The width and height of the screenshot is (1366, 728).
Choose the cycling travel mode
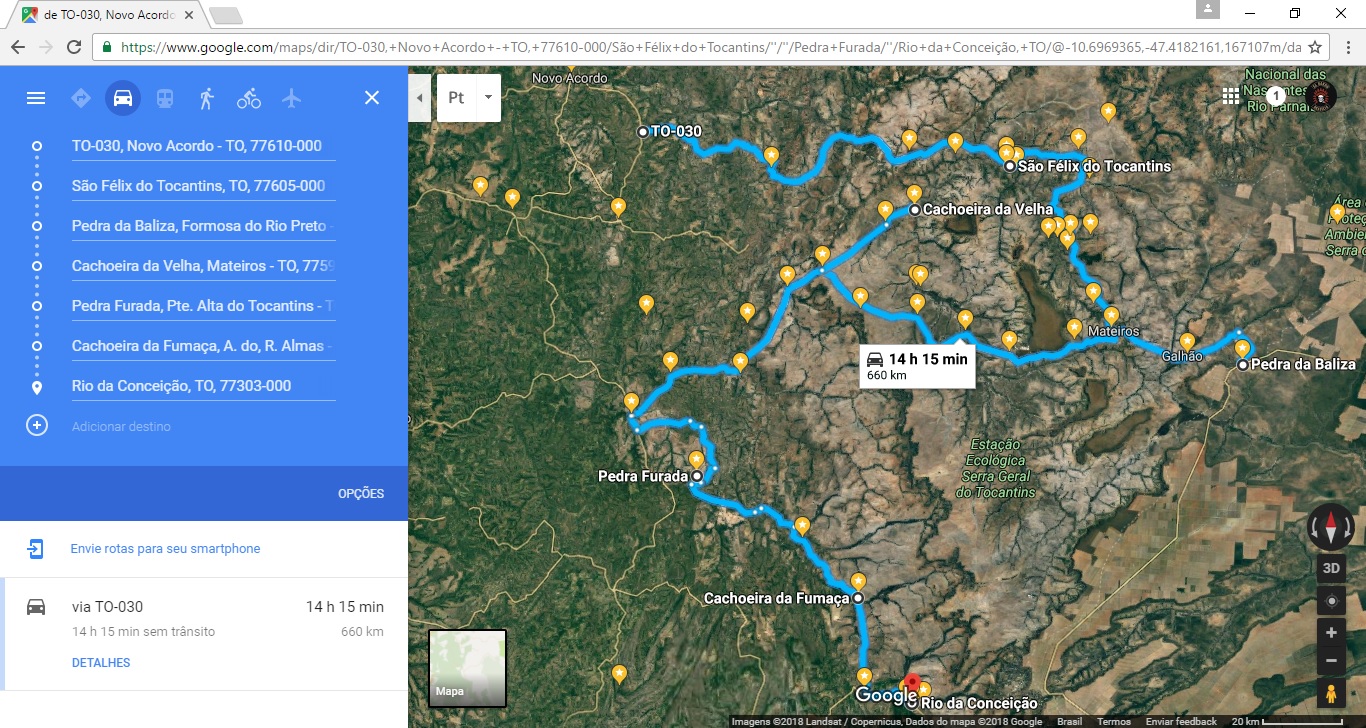click(249, 98)
